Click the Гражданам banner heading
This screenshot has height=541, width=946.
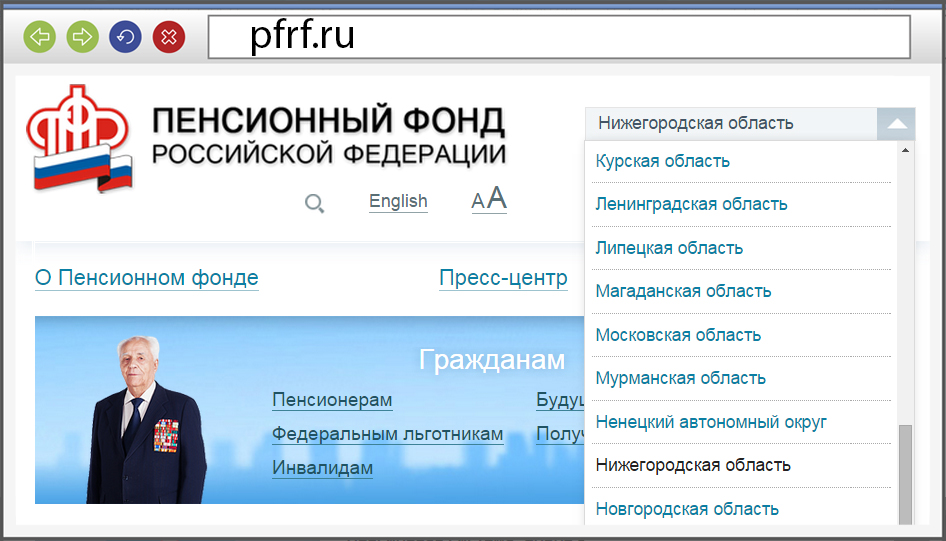[492, 360]
